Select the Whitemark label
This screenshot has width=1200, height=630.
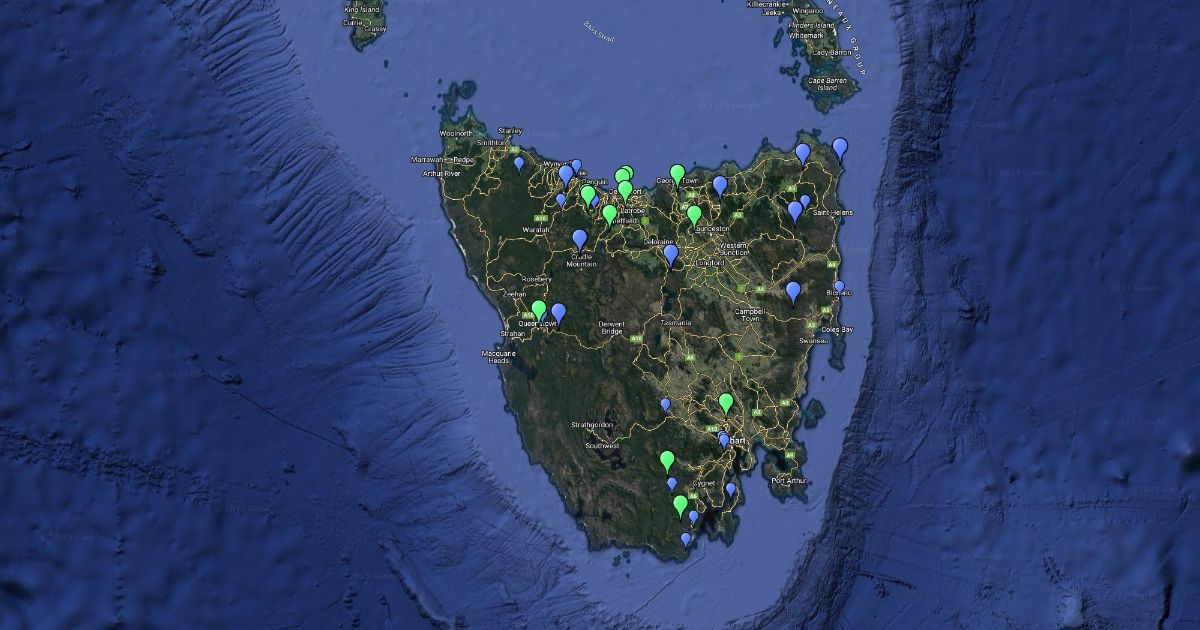[807, 35]
